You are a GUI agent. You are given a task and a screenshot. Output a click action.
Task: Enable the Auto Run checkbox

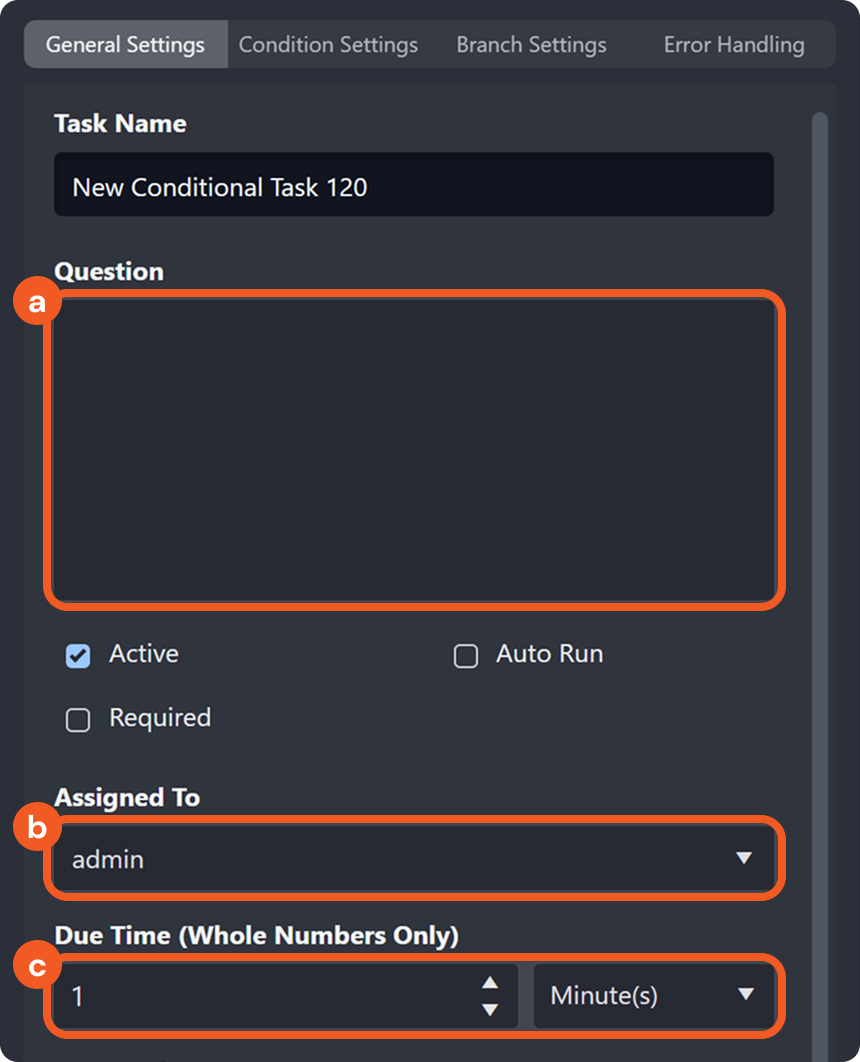pyautogui.click(x=465, y=655)
